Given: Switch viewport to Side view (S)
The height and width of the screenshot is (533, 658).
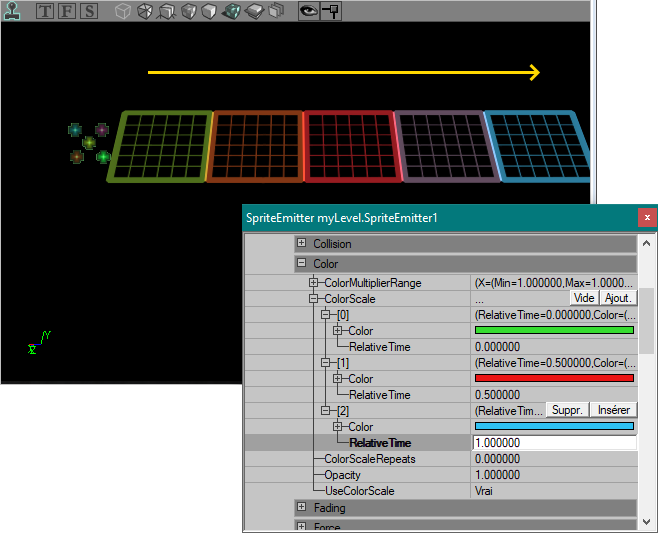Looking at the screenshot, I should pos(89,11).
